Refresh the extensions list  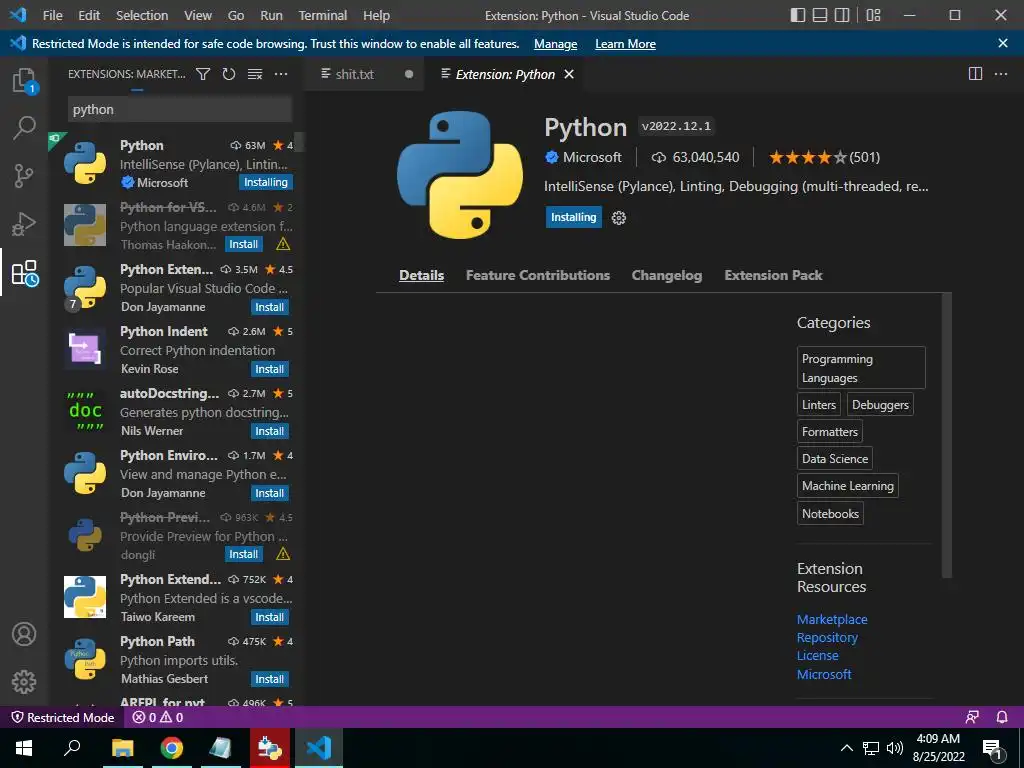(x=229, y=74)
